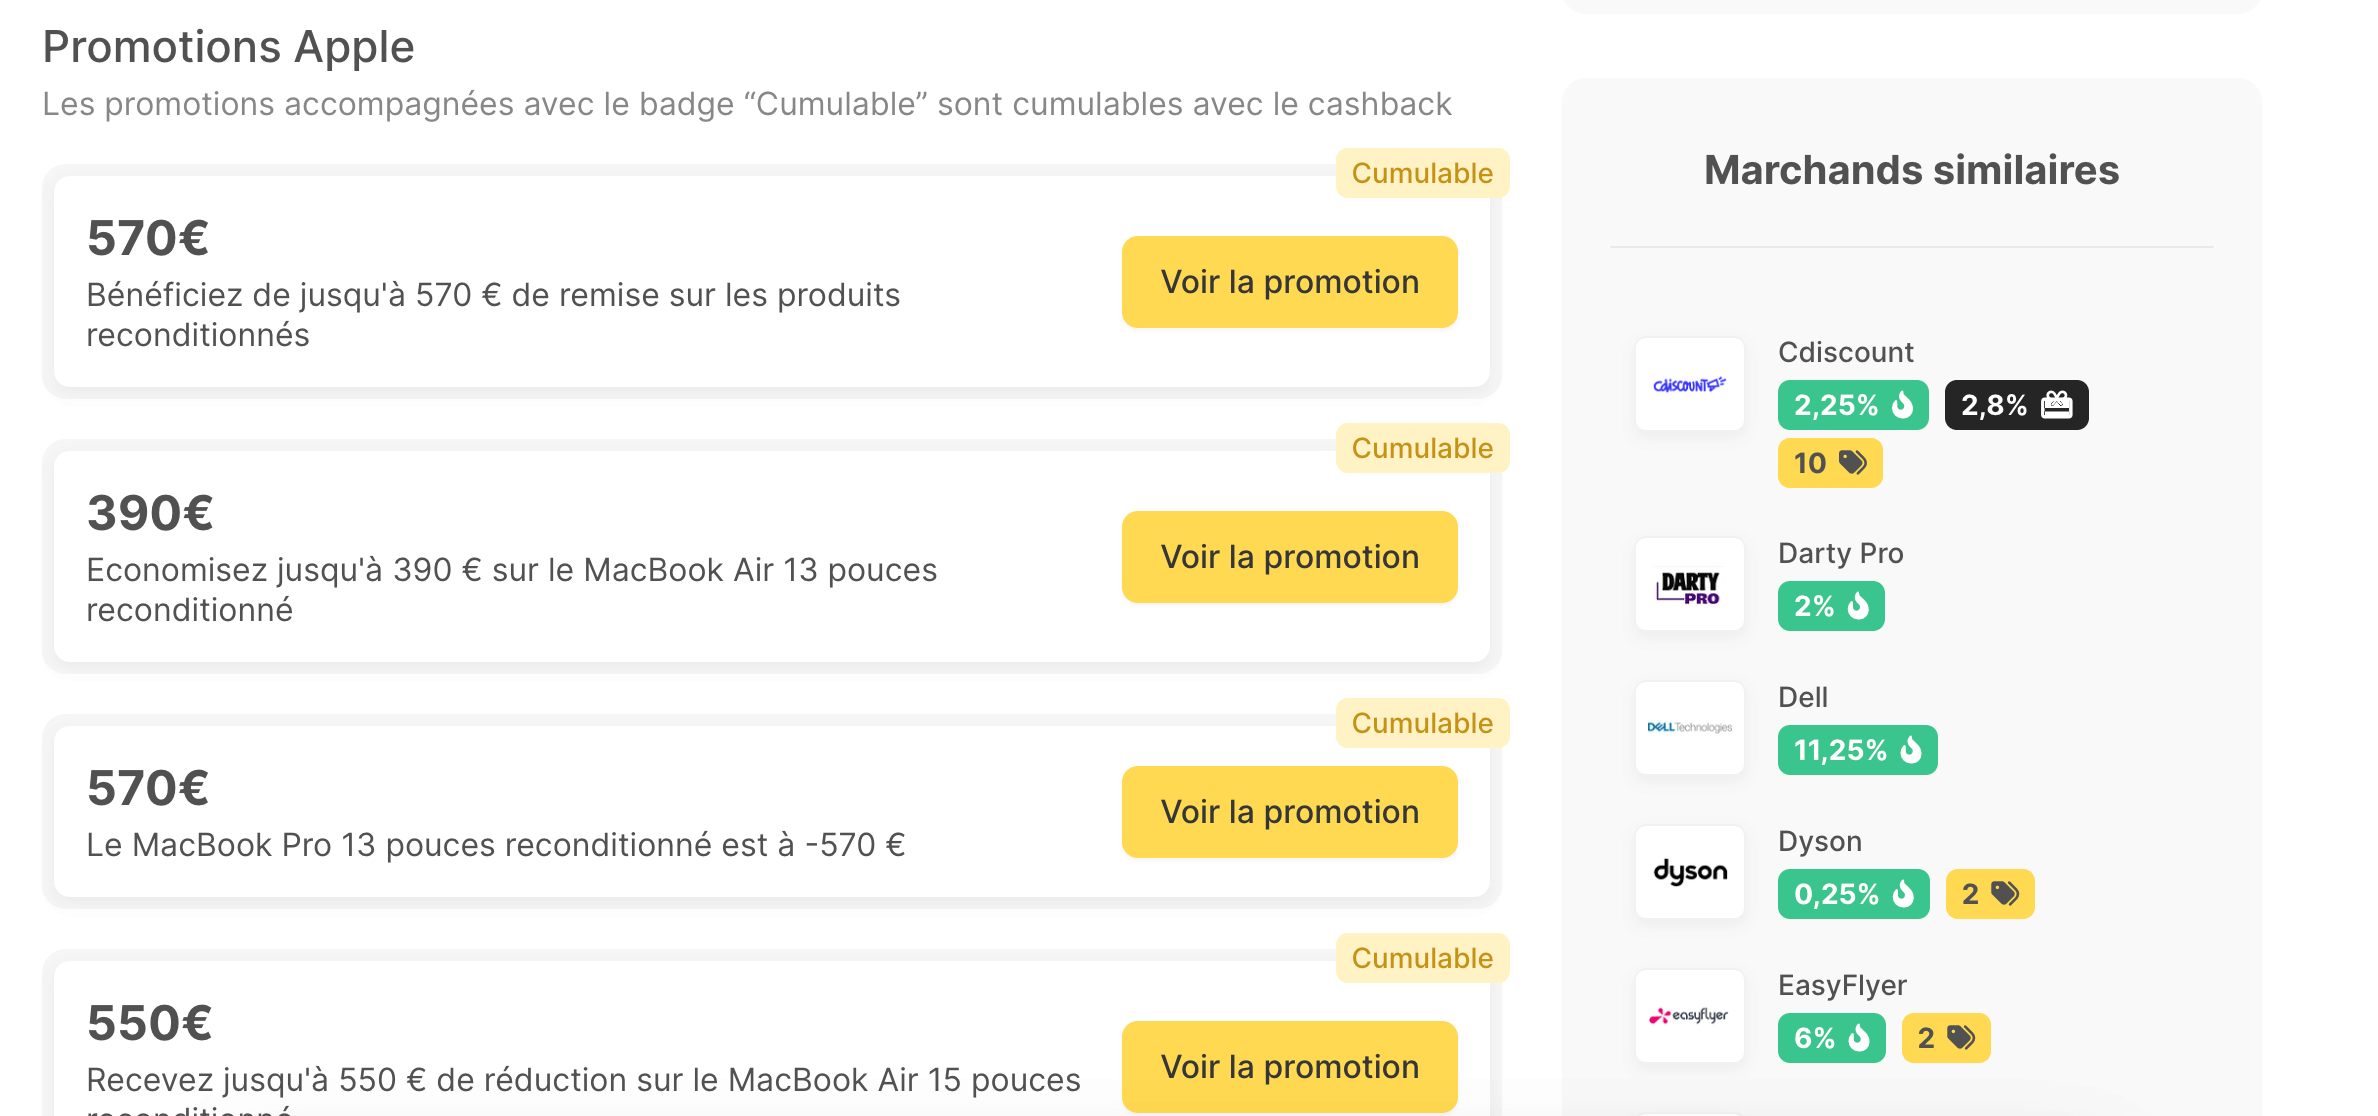Open the Dyson merchant logo
This screenshot has height=1116, width=2378.
1689,872
